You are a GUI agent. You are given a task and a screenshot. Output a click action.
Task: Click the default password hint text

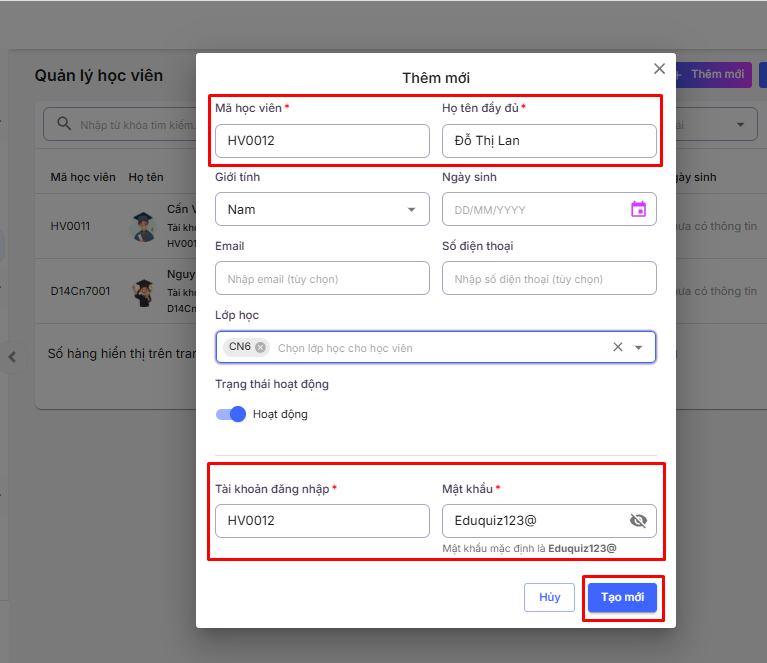pos(529,549)
